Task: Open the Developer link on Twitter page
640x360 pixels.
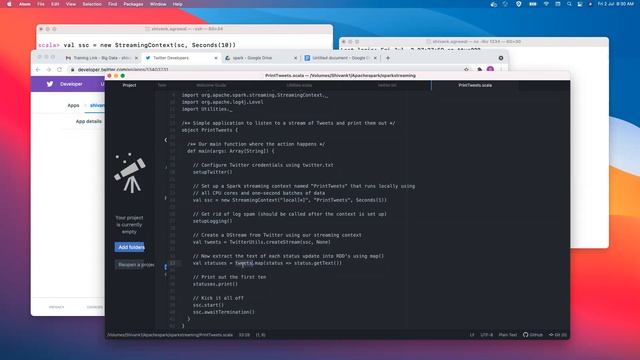Action: click(71, 84)
